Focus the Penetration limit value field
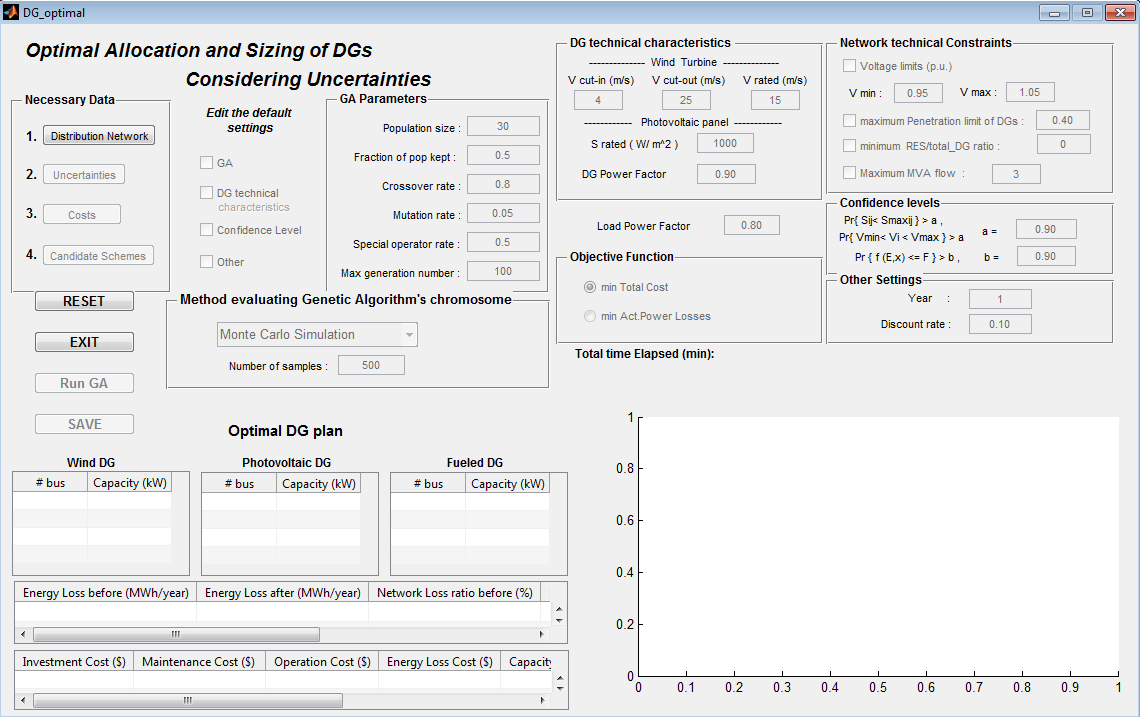 click(x=1062, y=121)
